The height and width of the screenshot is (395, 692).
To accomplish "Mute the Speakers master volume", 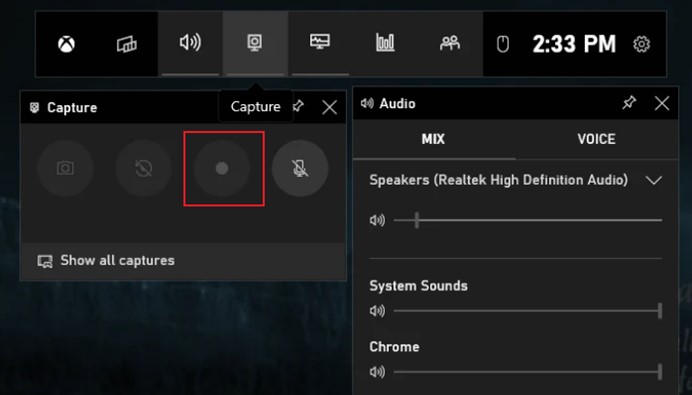I will (x=377, y=220).
